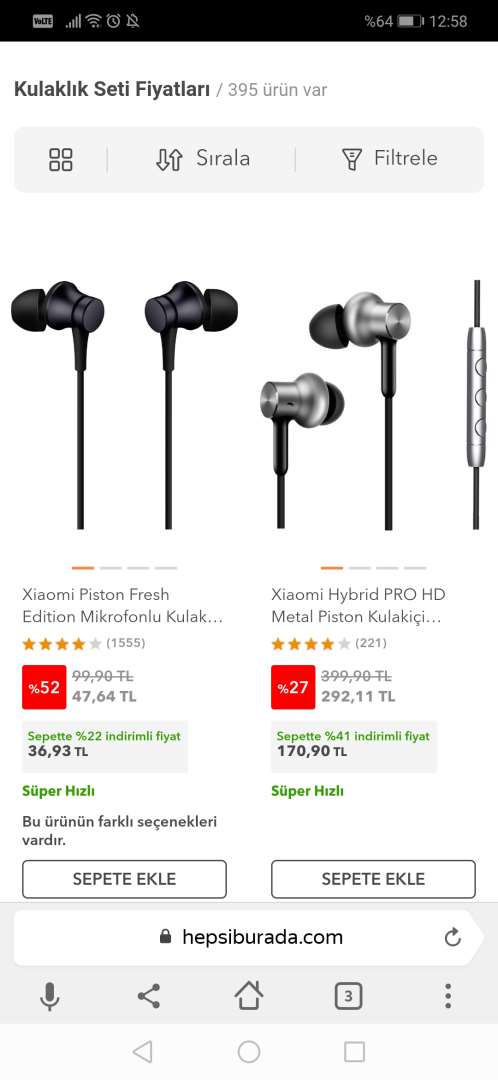Tap the Android home circle button
Image resolution: width=498 pixels, height=1080 pixels.
point(249,1052)
